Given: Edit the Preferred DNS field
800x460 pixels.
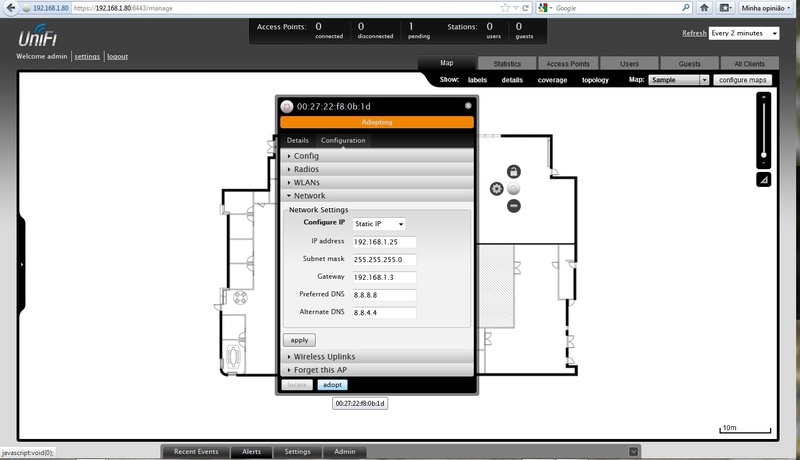Looking at the screenshot, I should (x=384, y=295).
